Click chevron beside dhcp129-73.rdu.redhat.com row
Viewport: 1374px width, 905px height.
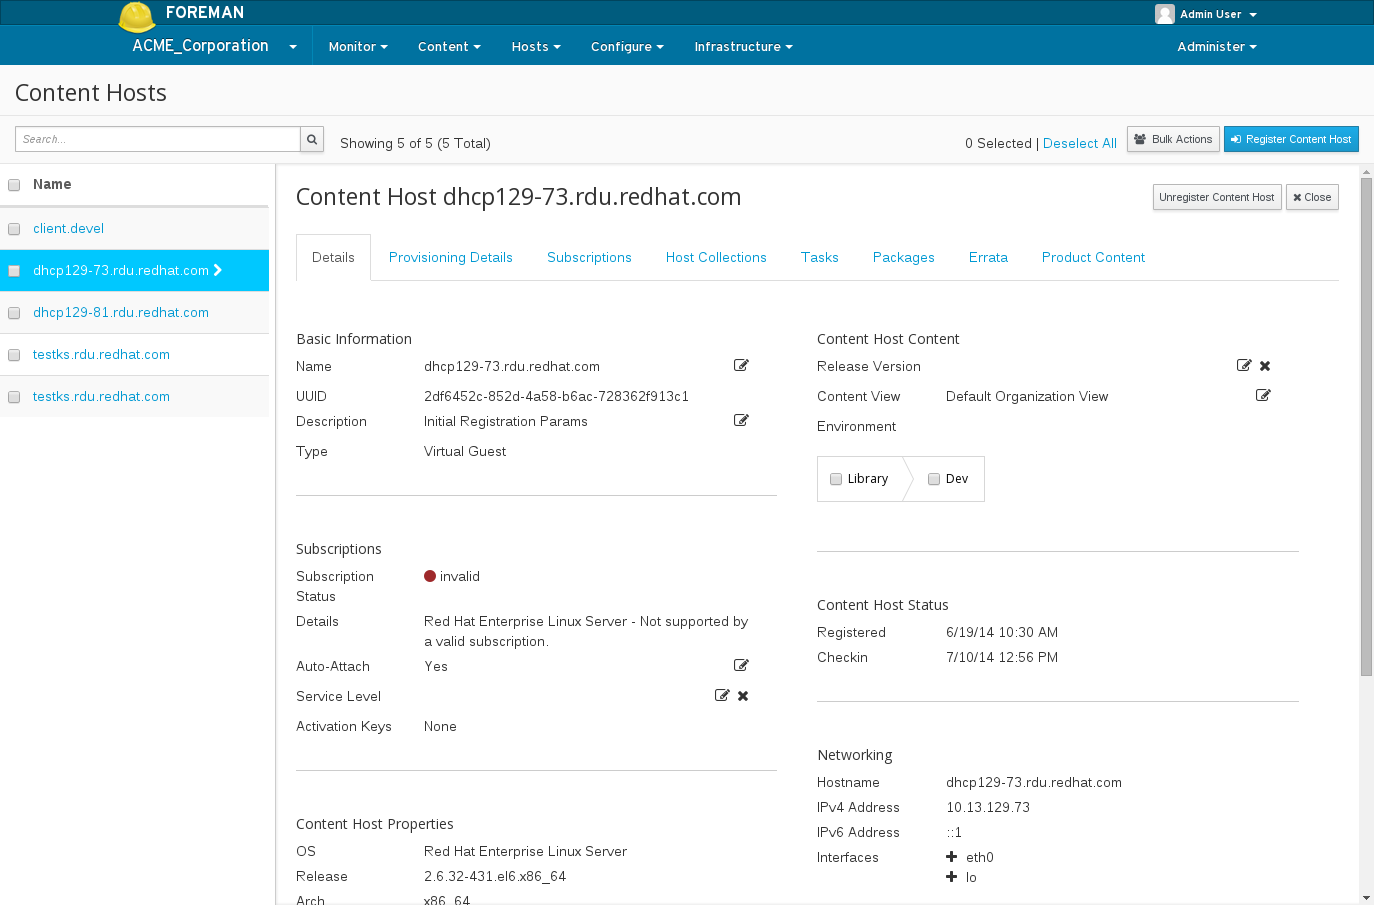coord(218,270)
